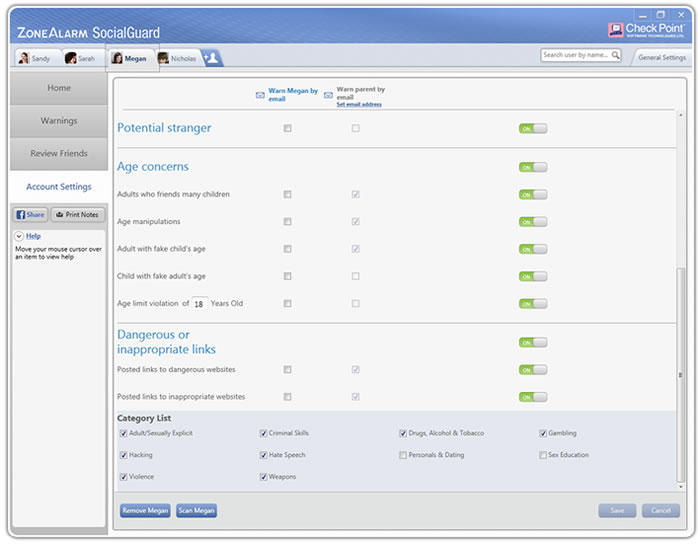Toggle Age concerns switch
700x545 pixels.
coord(533,167)
